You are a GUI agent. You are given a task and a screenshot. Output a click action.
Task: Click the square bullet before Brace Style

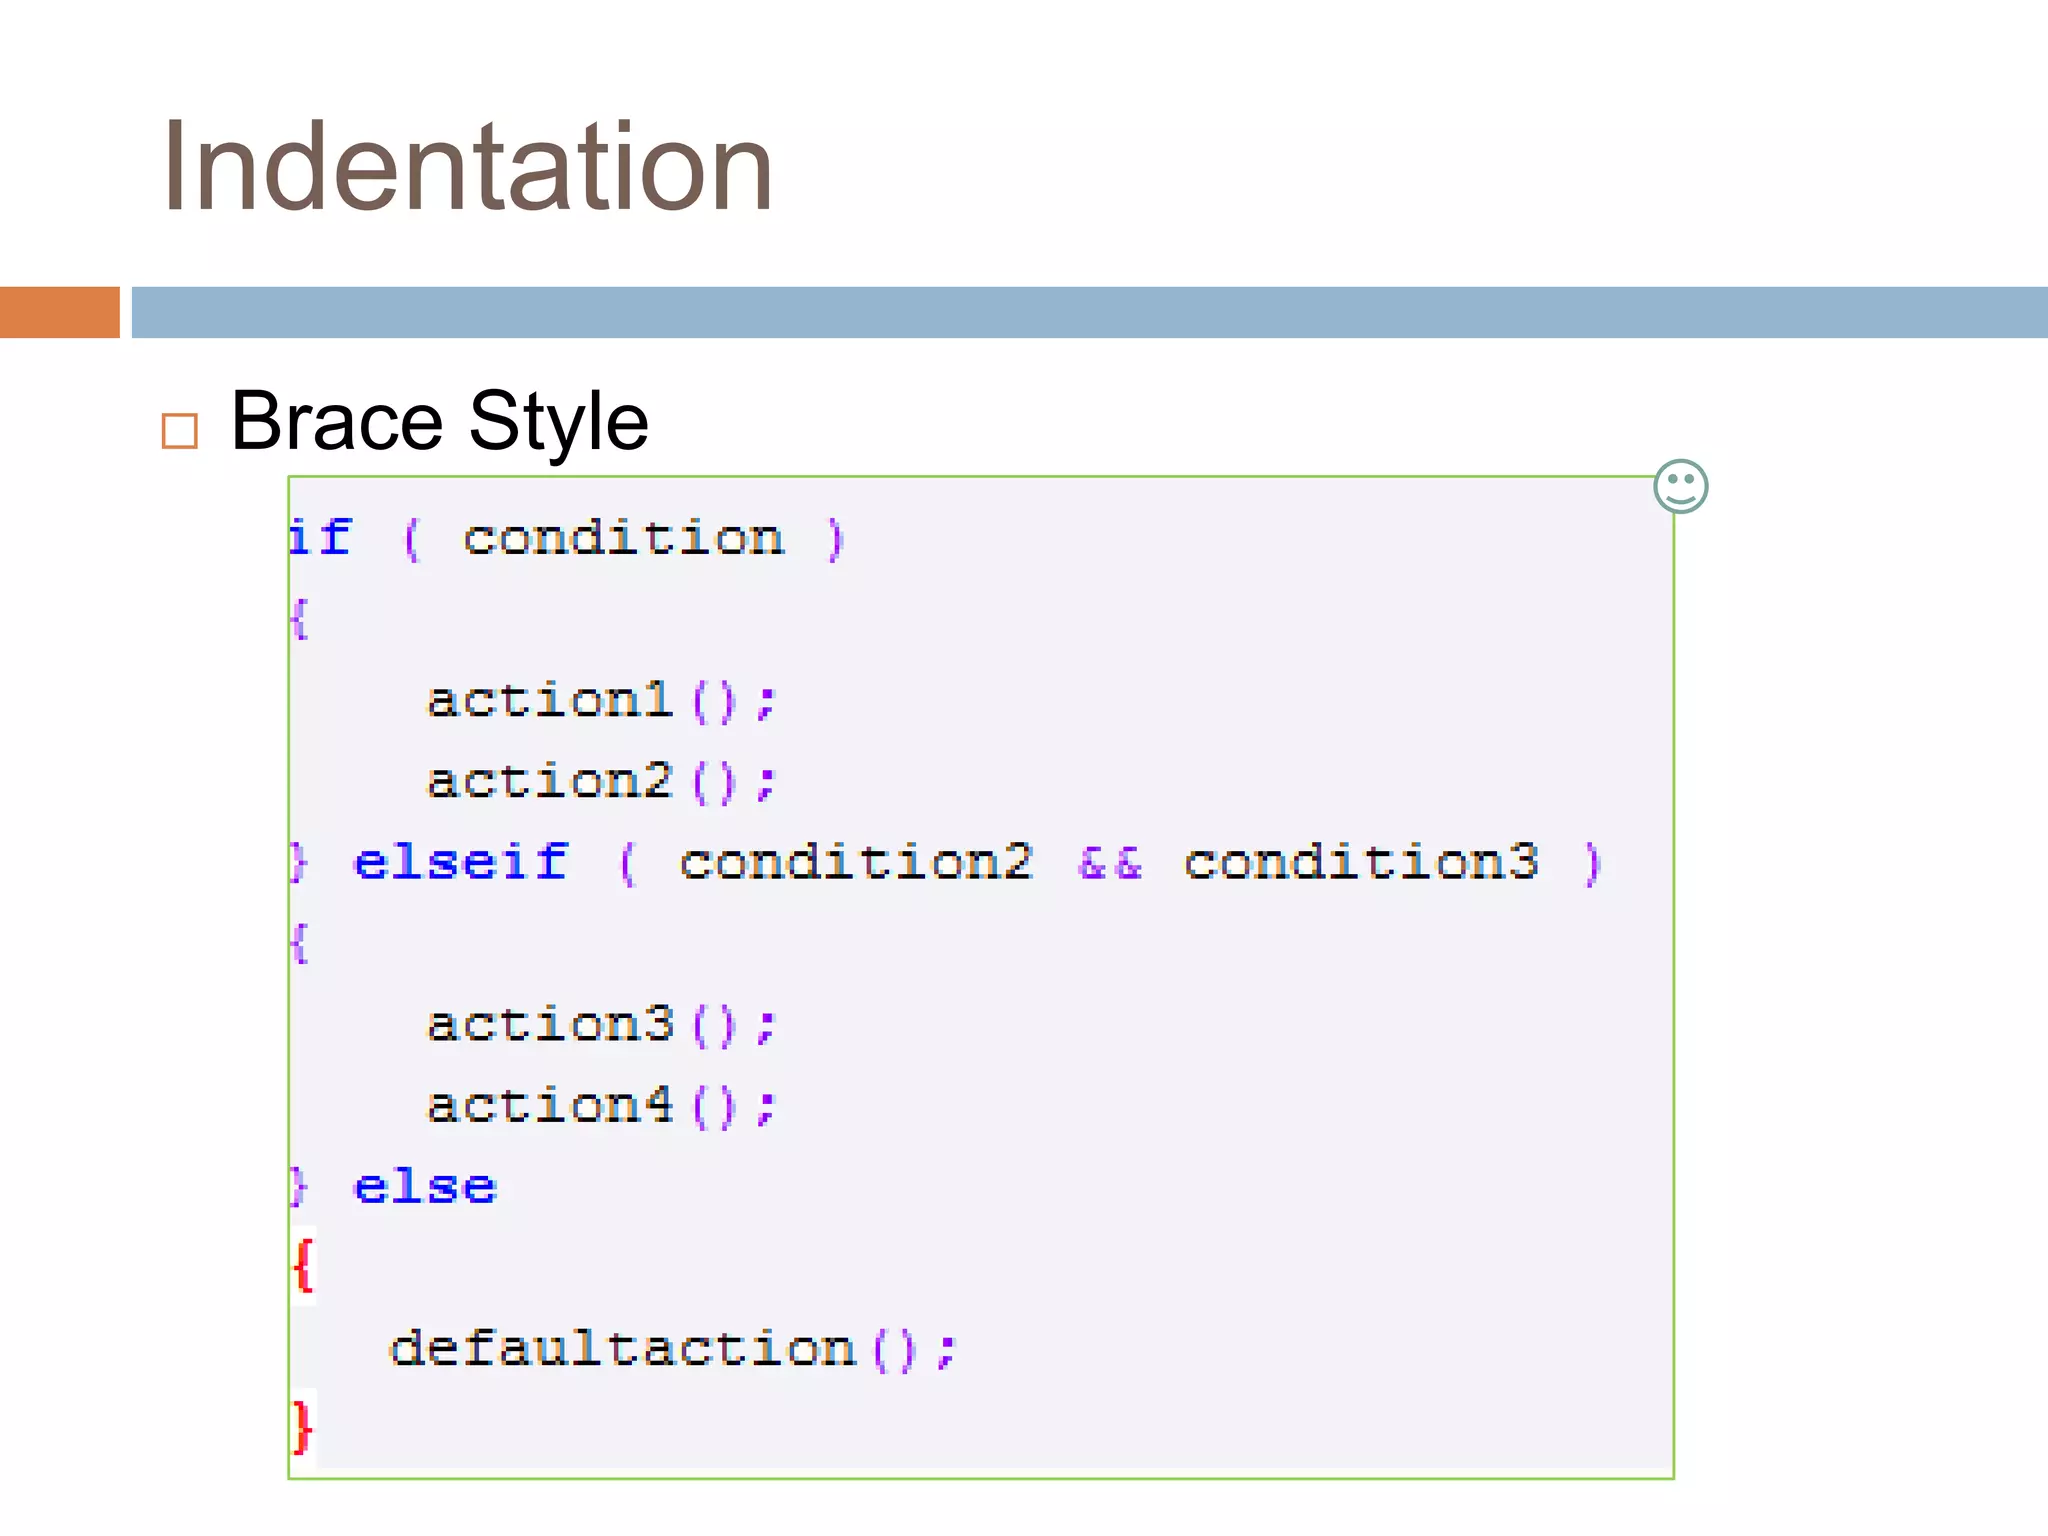[180, 431]
